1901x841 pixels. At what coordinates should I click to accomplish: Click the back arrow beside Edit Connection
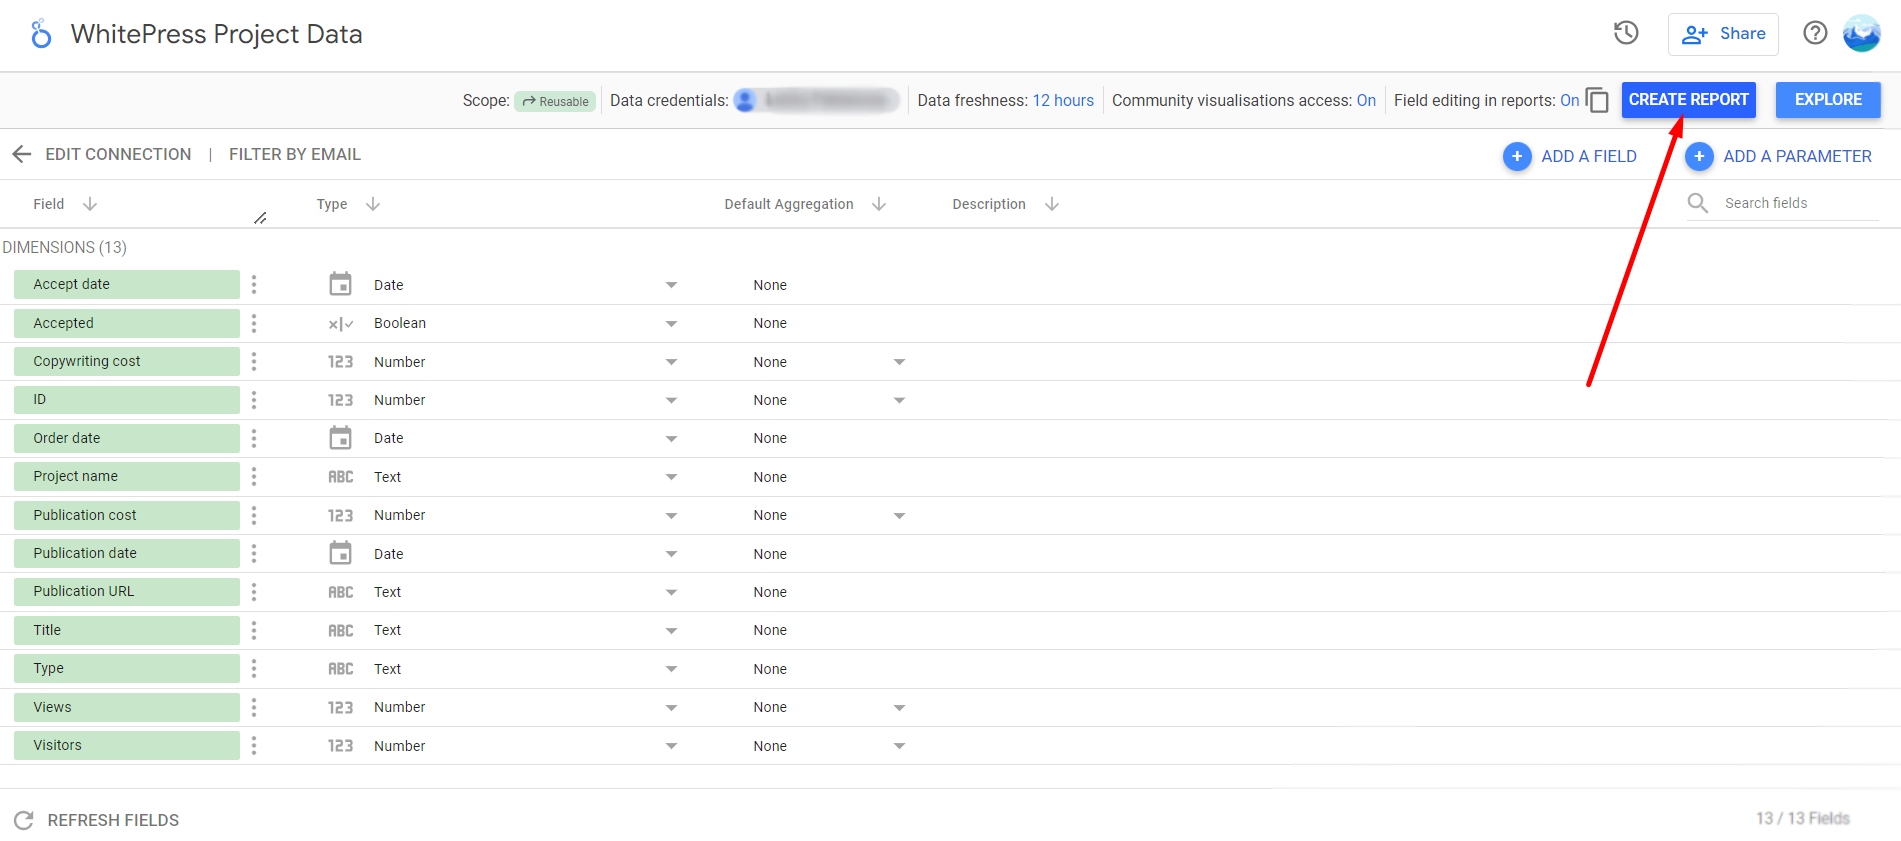[21, 154]
